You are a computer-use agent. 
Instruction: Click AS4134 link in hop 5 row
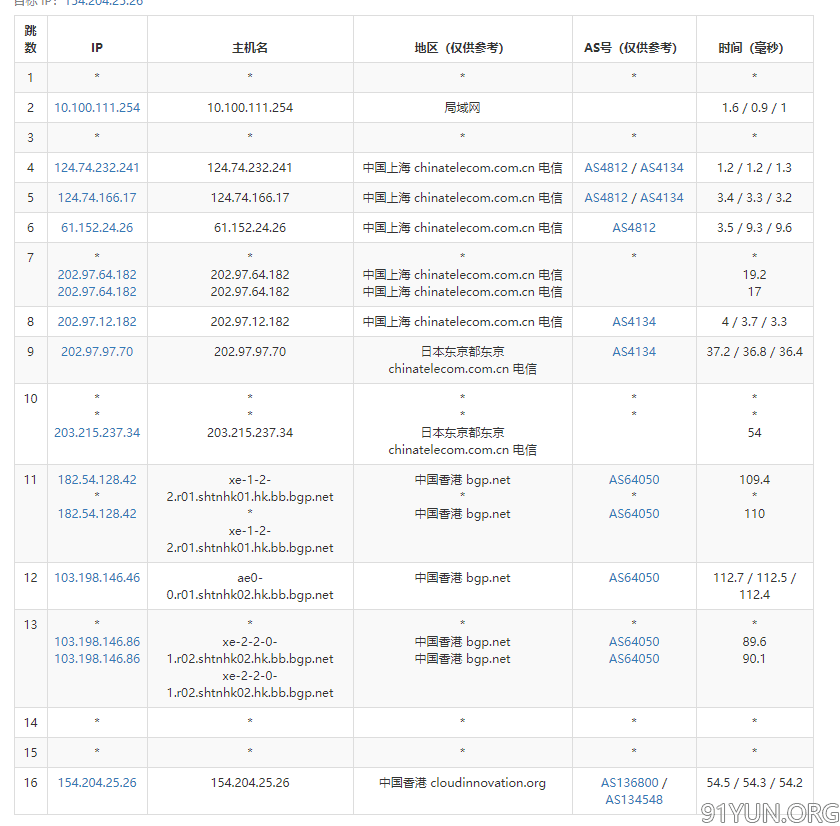click(x=662, y=198)
